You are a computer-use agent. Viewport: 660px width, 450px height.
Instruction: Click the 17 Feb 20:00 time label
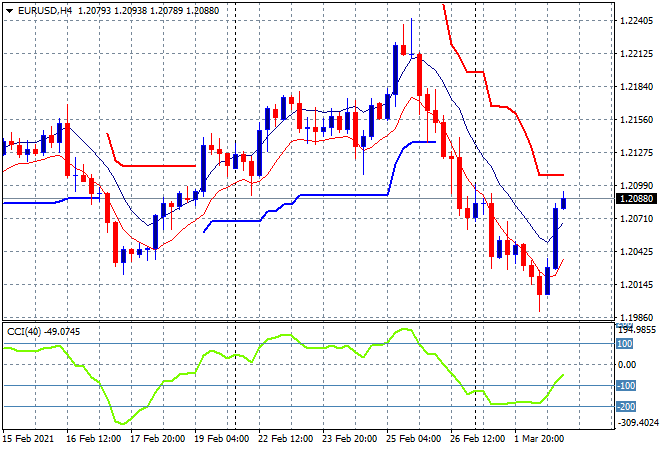click(157, 439)
